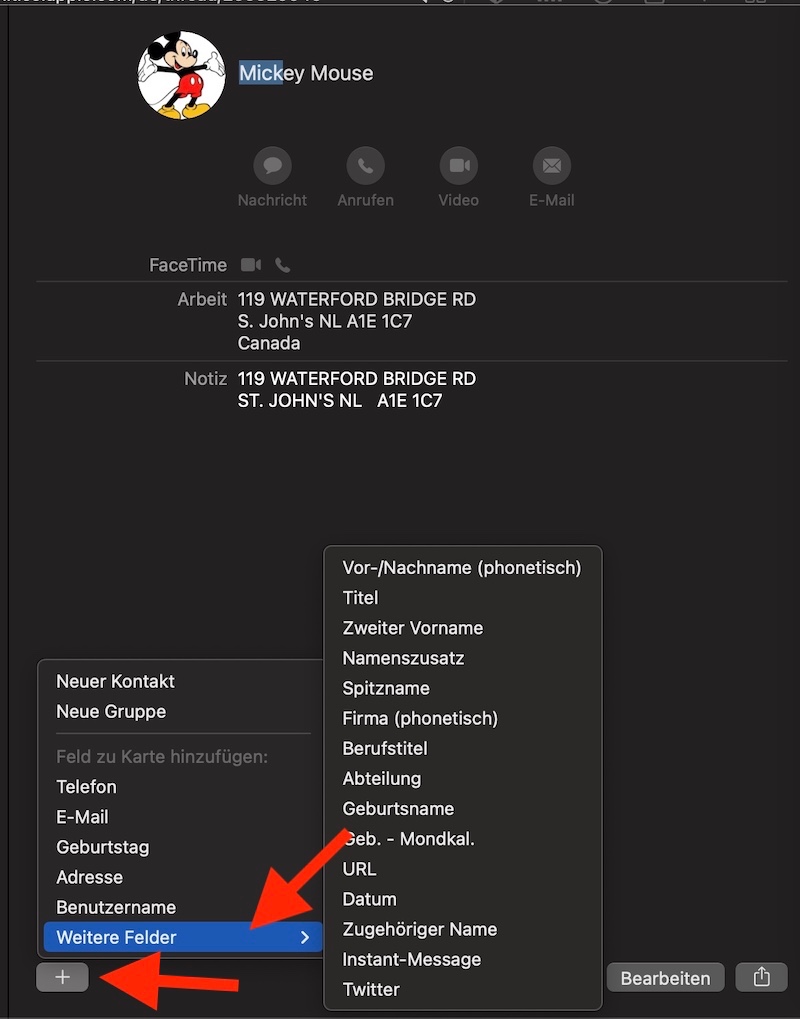
Task: Click the Nachricht message bubble icon
Action: [272, 165]
